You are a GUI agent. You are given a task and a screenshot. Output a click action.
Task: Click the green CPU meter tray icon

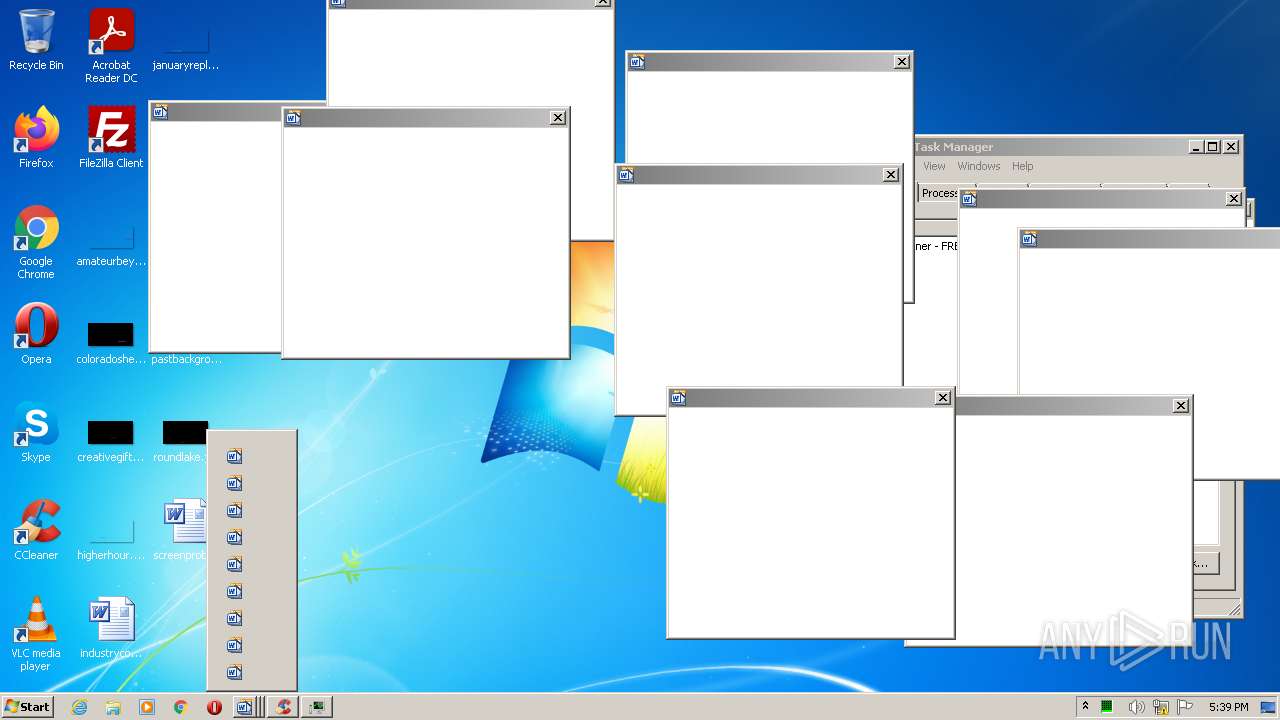[1107, 707]
